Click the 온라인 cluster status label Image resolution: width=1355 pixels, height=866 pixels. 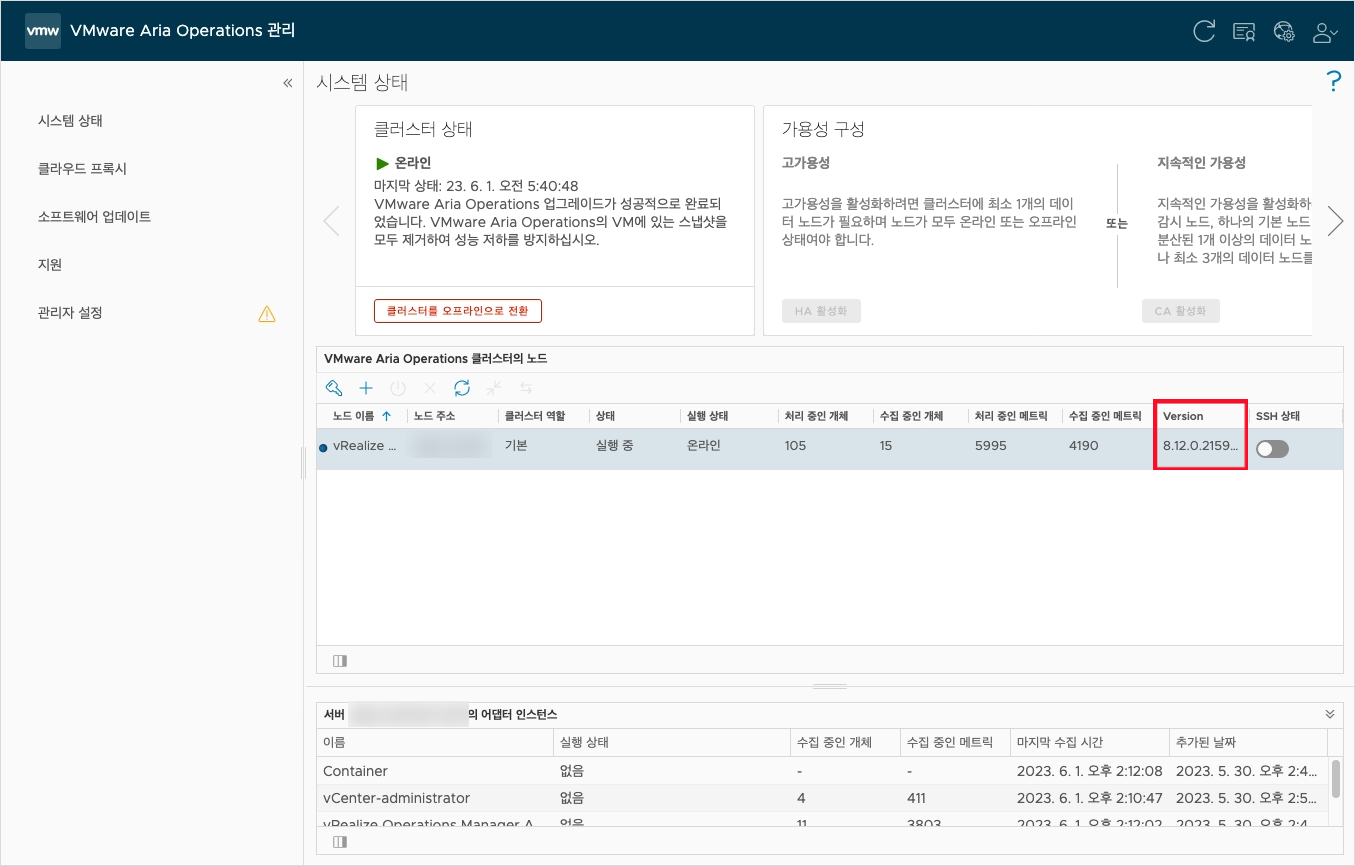point(413,163)
